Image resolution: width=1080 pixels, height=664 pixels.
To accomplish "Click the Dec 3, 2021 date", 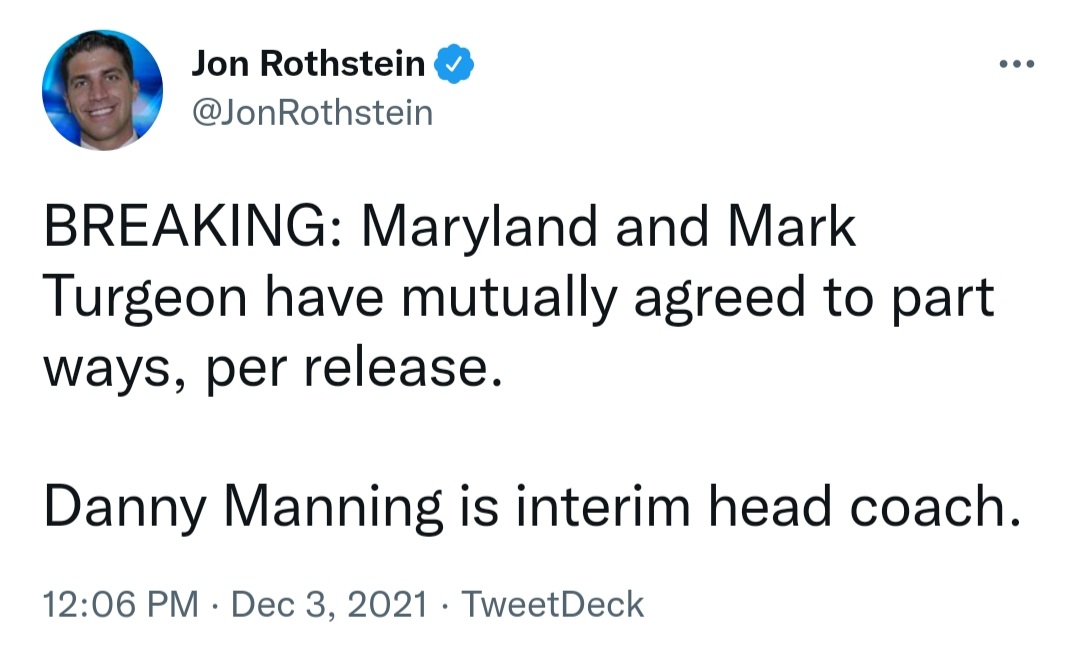I will (329, 605).
